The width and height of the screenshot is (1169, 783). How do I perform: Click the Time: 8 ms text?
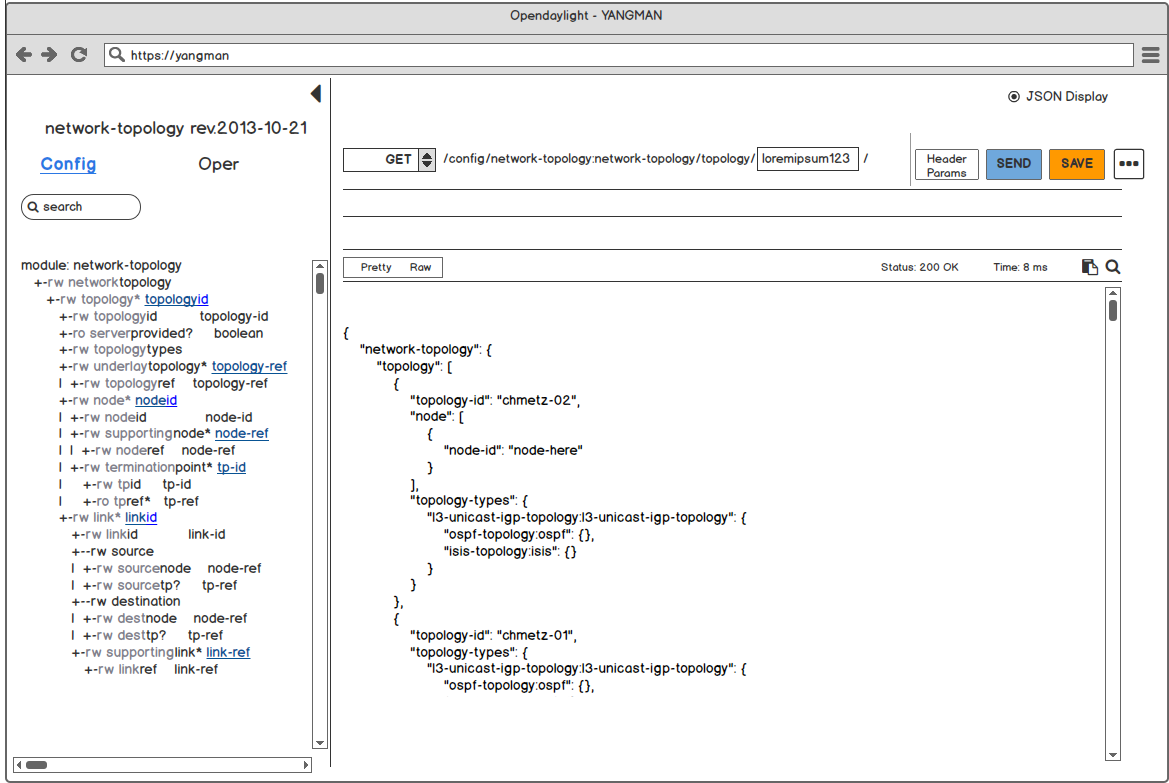(x=1020, y=267)
